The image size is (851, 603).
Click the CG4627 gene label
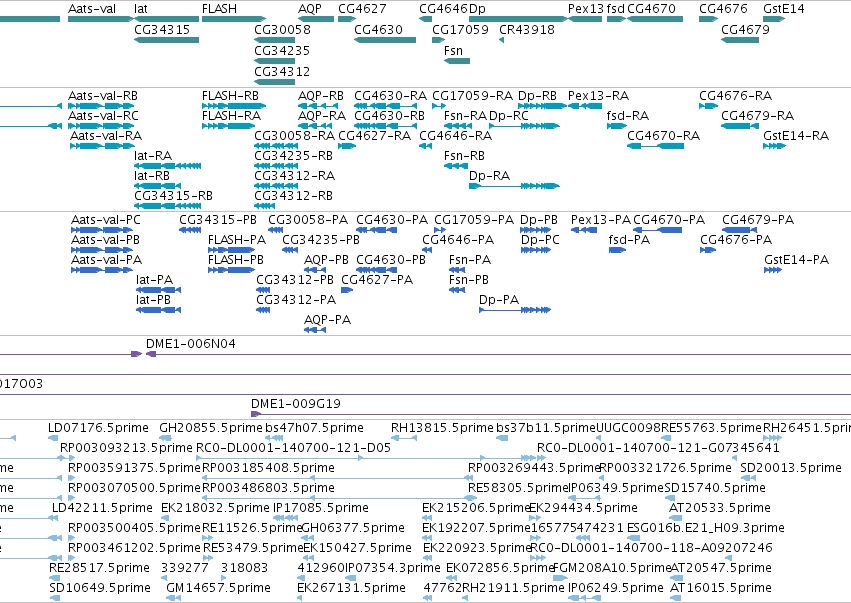pyautogui.click(x=362, y=9)
